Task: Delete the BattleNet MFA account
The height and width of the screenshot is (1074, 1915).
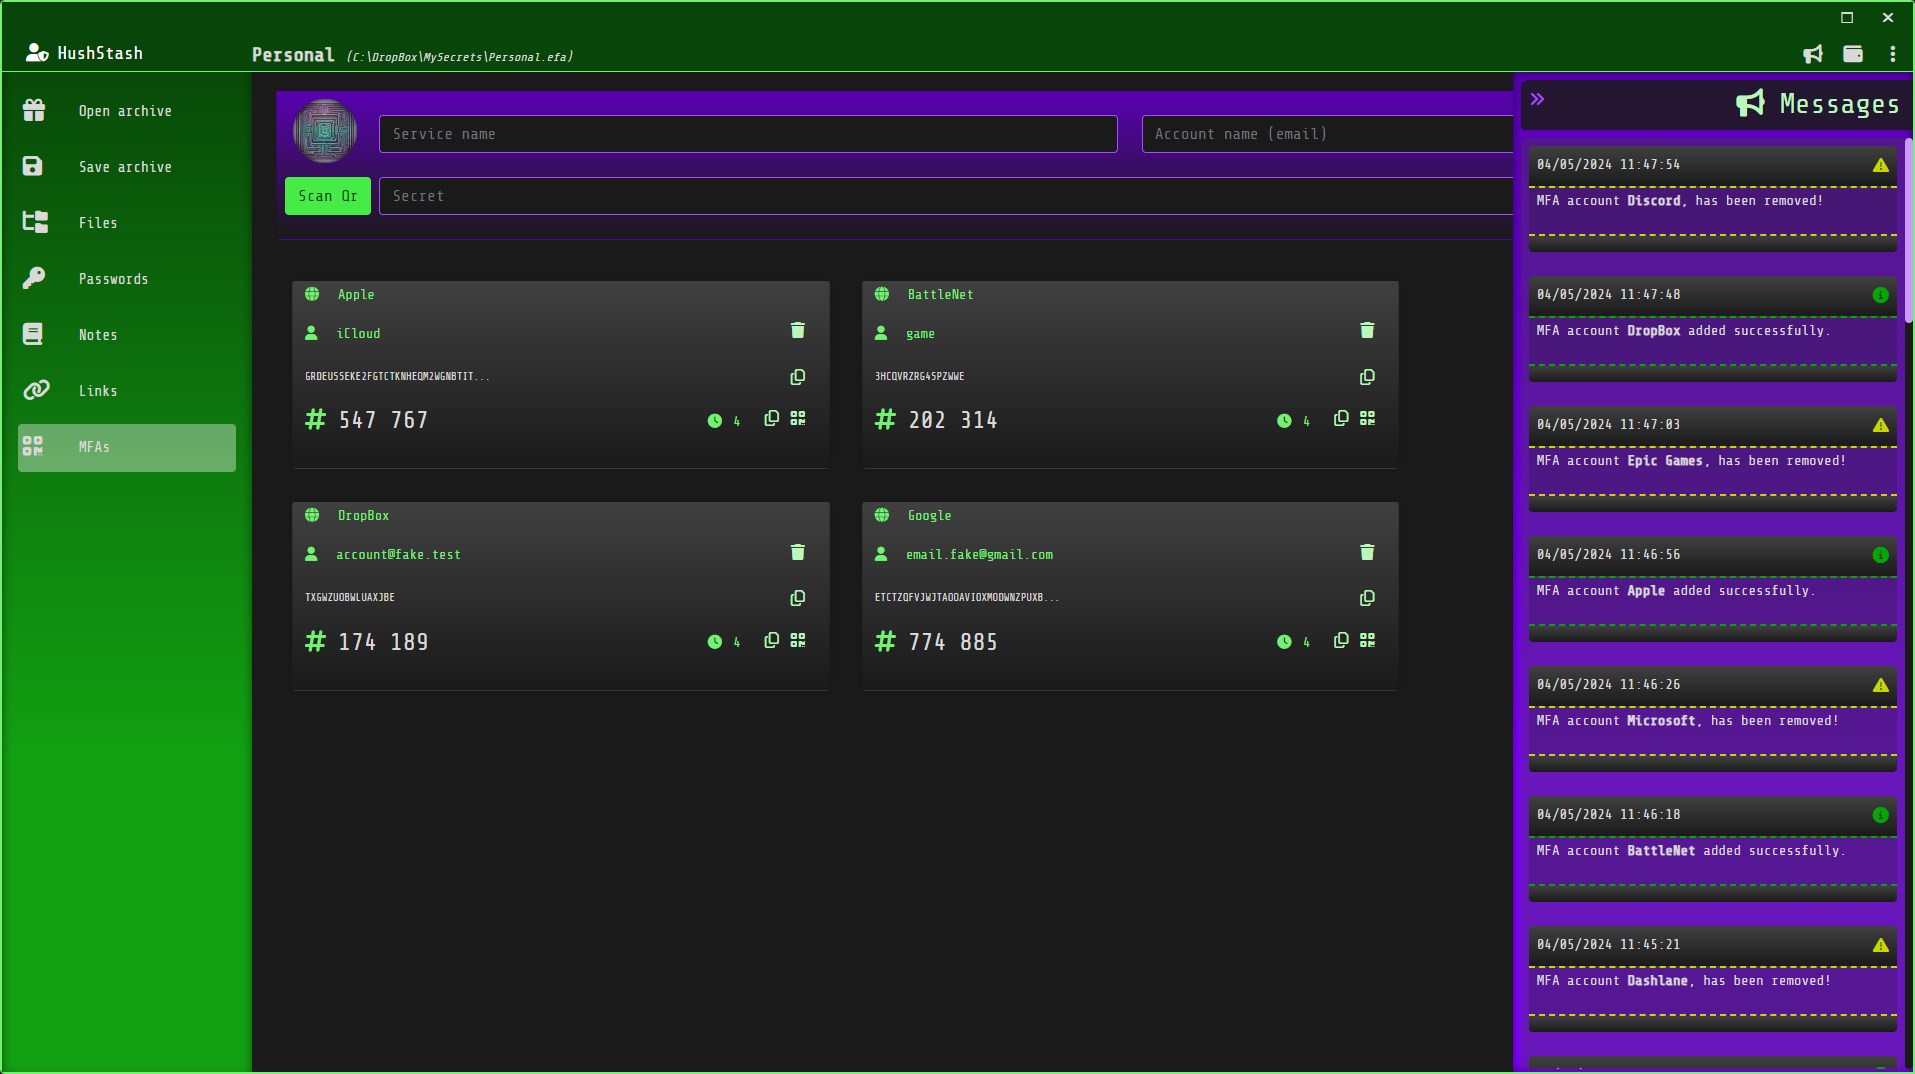Action: click(x=1367, y=330)
